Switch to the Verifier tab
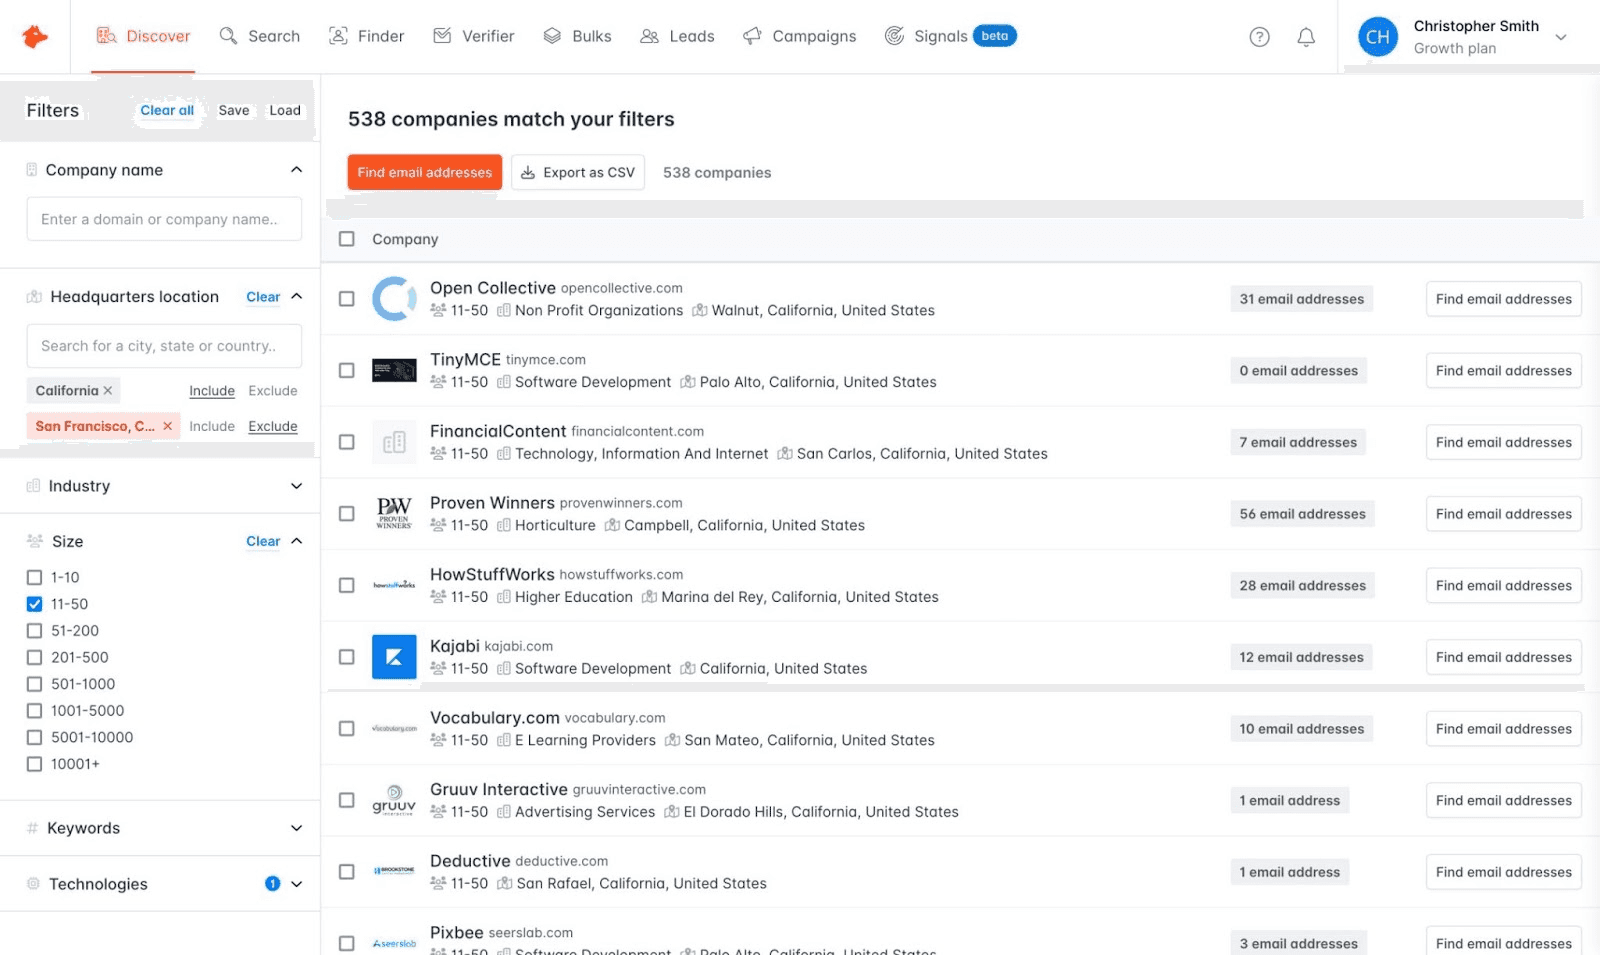The height and width of the screenshot is (955, 1600). point(473,36)
